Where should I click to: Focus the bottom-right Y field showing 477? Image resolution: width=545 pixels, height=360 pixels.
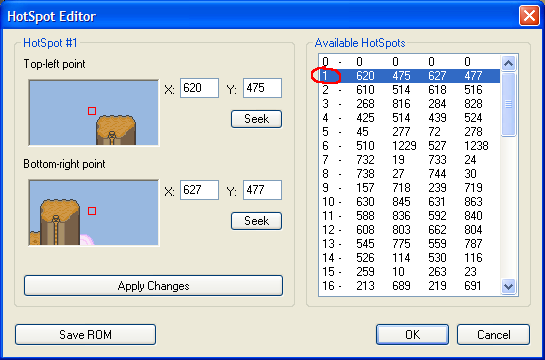(262, 190)
